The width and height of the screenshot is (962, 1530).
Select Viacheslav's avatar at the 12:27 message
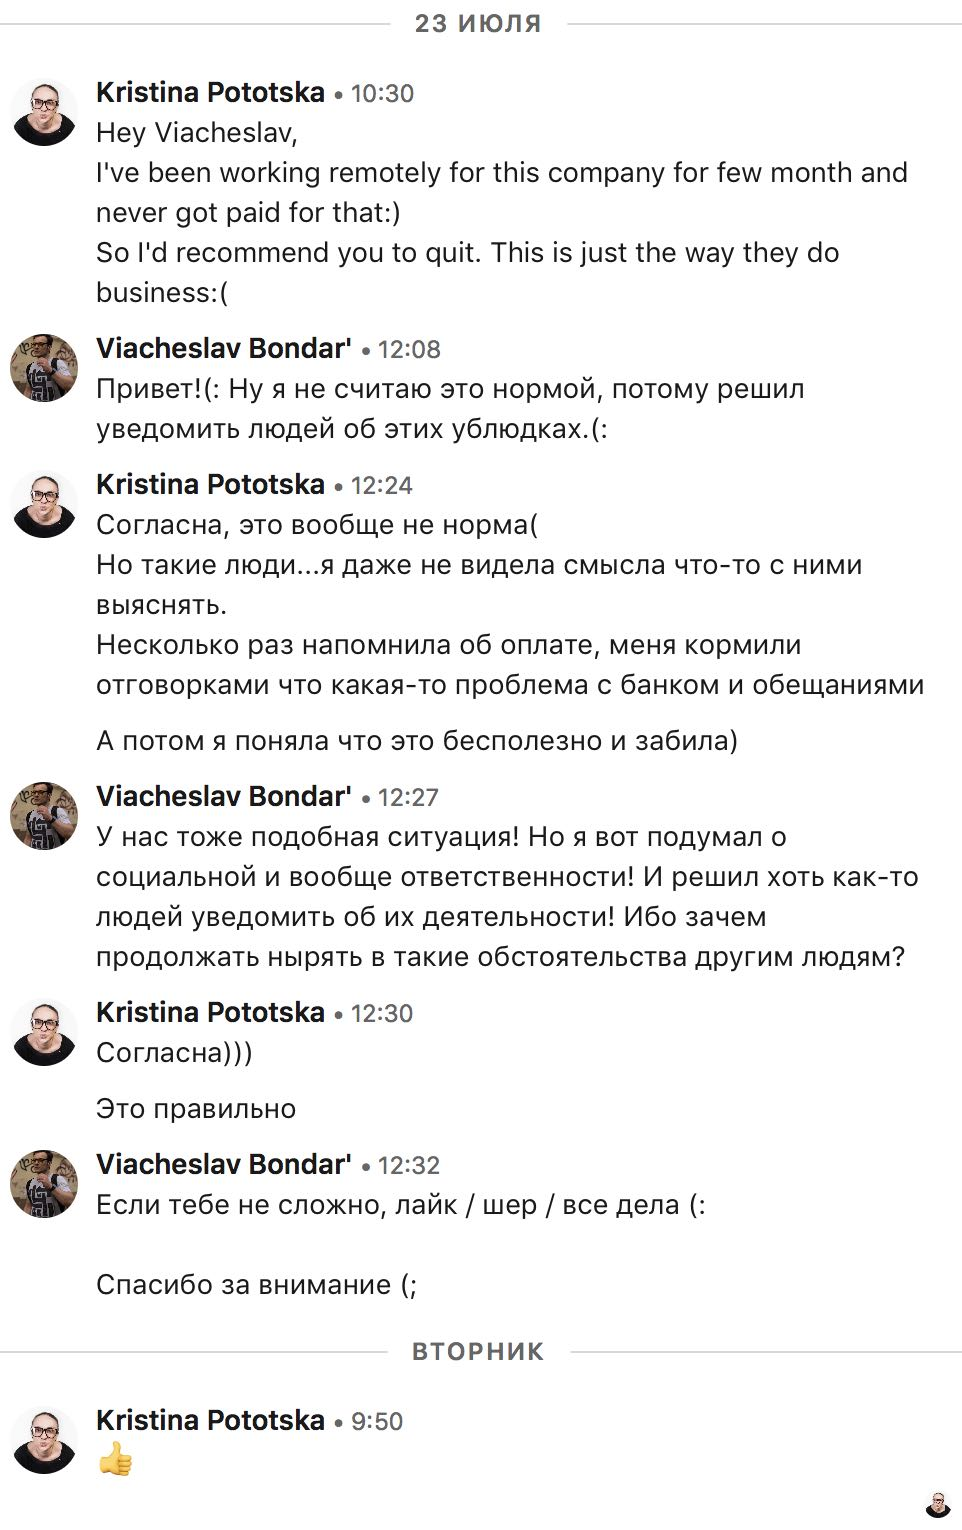[44, 816]
